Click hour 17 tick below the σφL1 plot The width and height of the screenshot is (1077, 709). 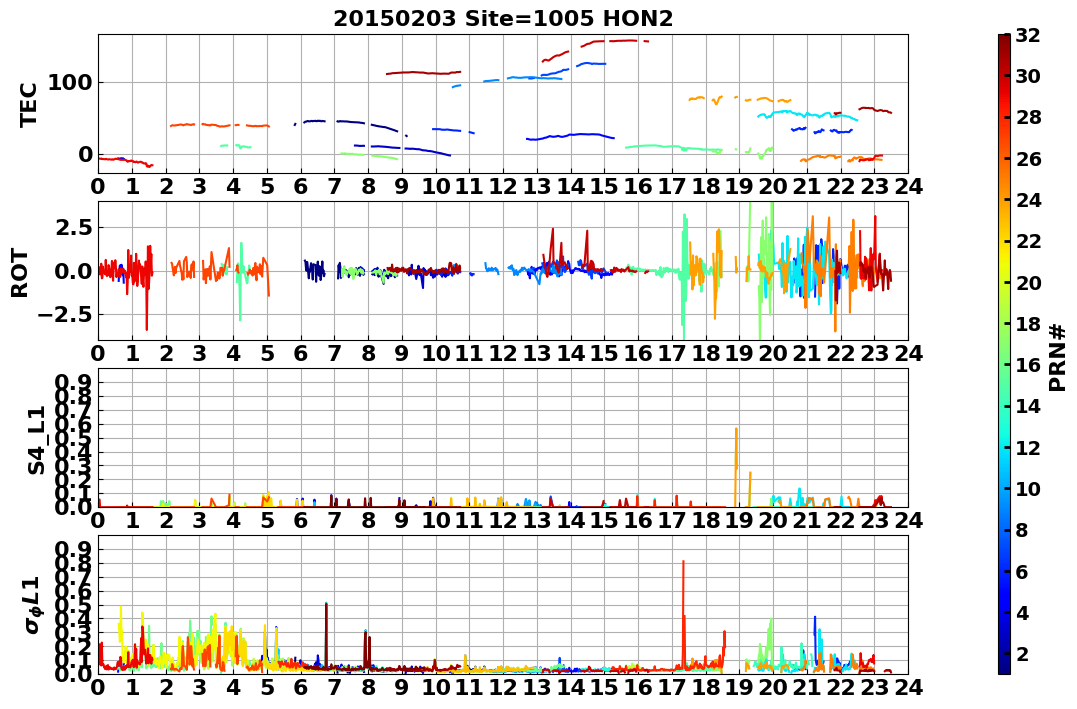point(672,687)
